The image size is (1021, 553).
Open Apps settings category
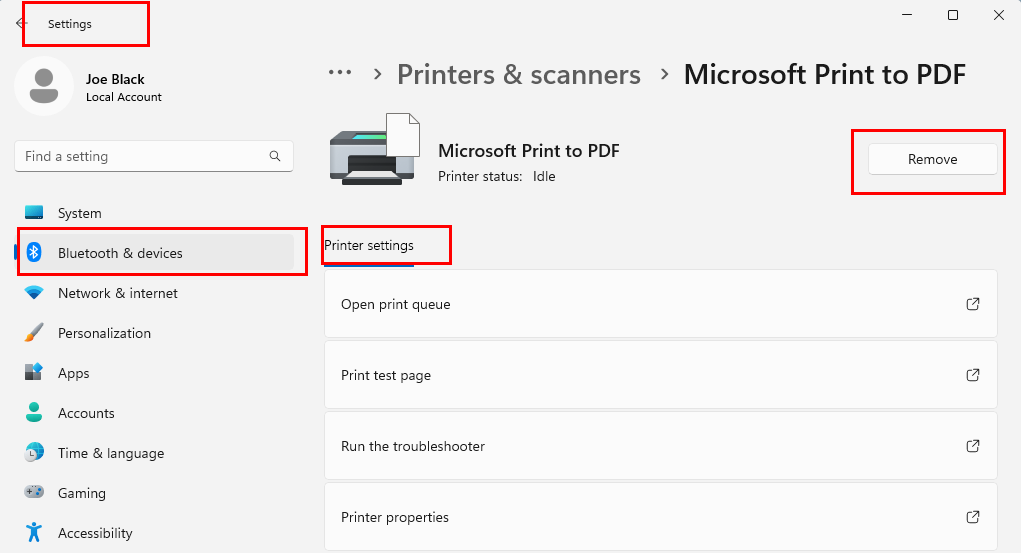pyautogui.click(x=154, y=373)
